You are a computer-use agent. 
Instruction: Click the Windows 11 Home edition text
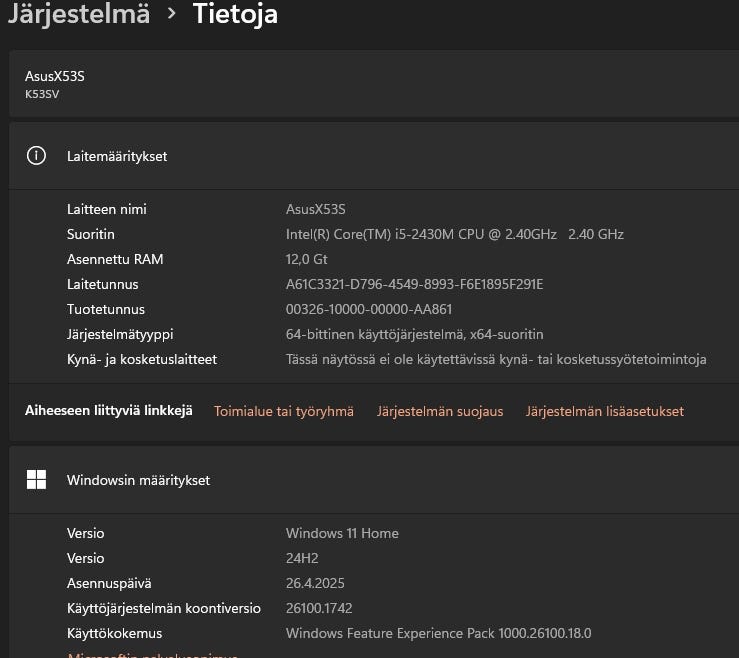342,533
